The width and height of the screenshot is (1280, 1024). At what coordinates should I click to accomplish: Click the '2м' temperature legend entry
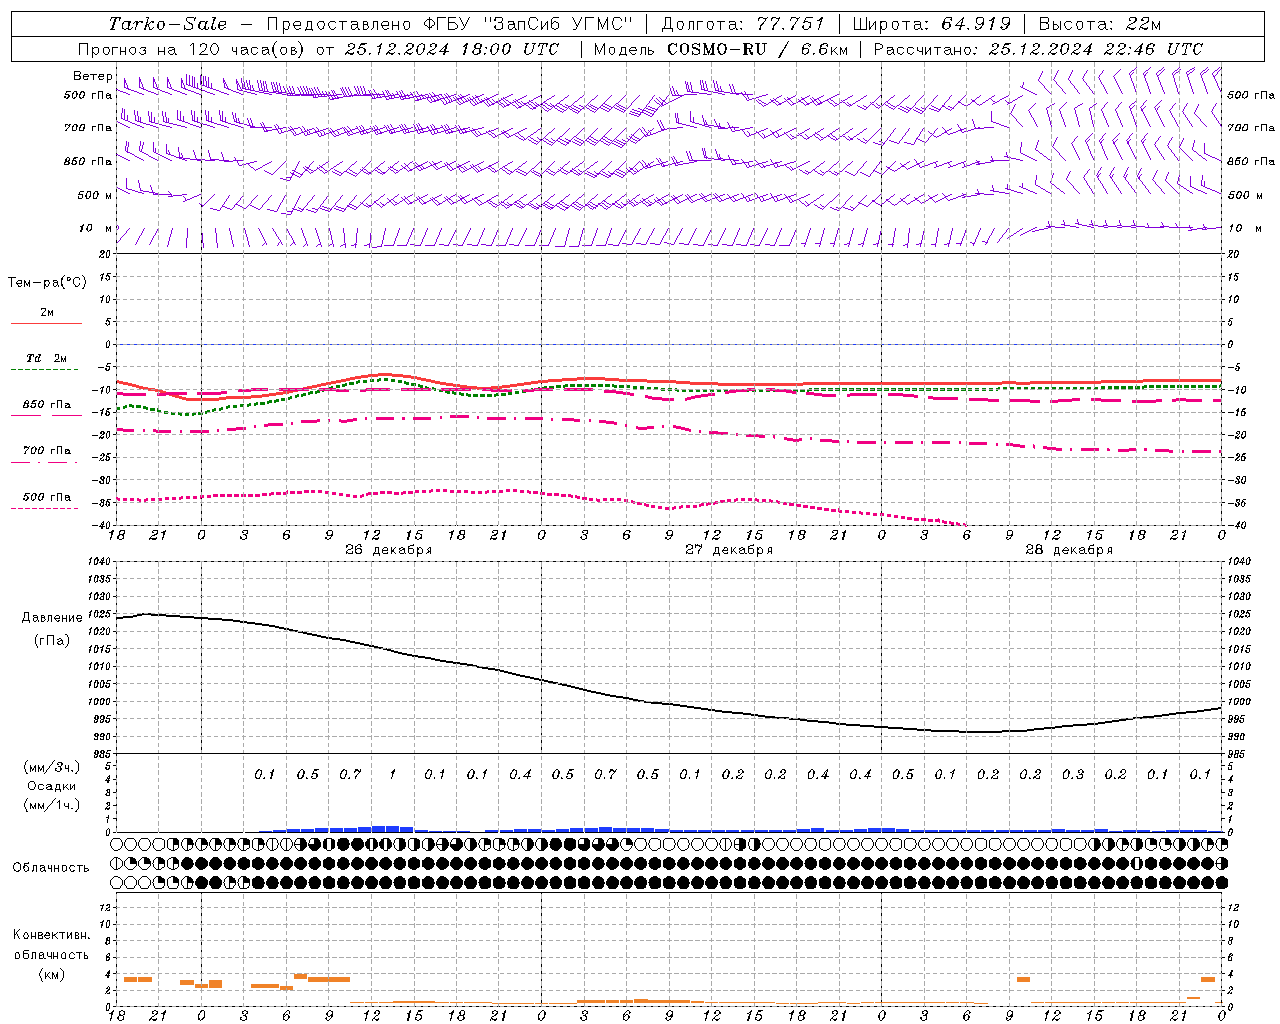coord(47,313)
